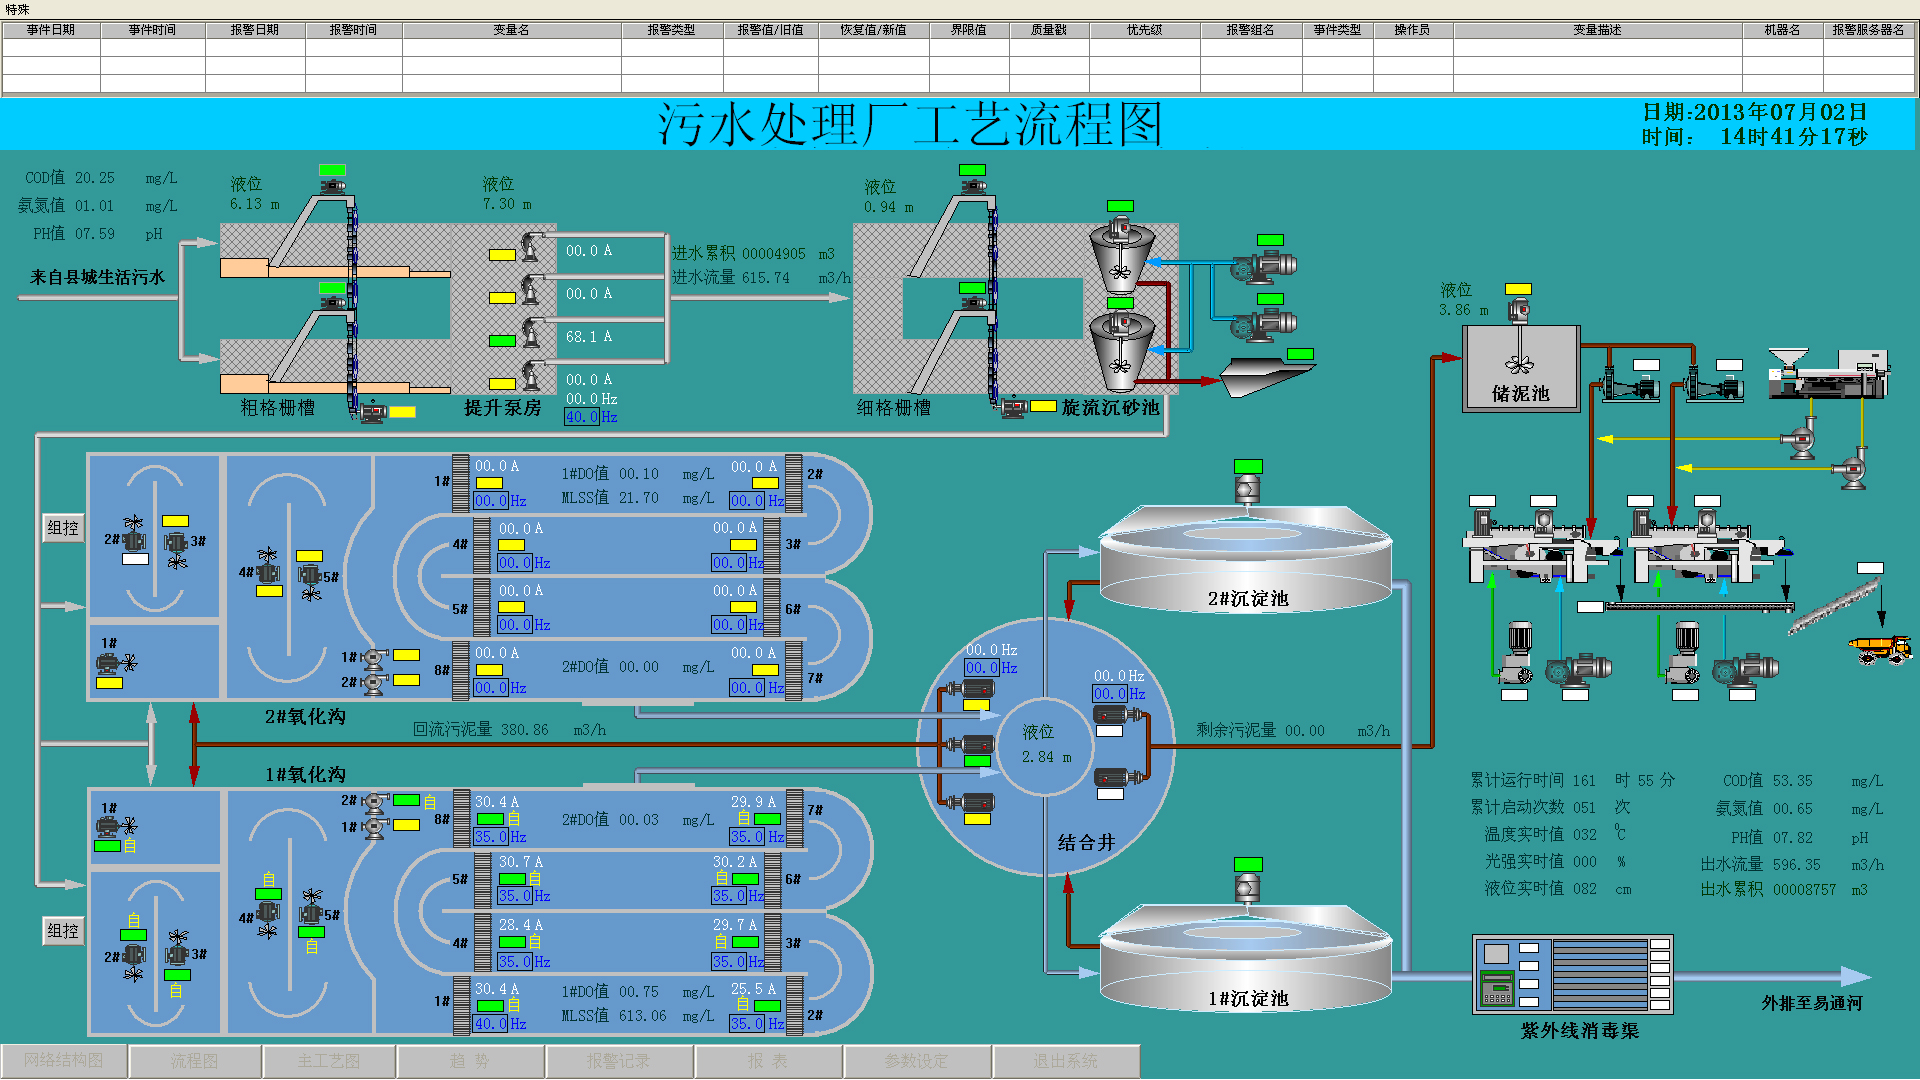
Task: Click green status indicator above 2#沉淀池 motor
Action: pos(1248,466)
